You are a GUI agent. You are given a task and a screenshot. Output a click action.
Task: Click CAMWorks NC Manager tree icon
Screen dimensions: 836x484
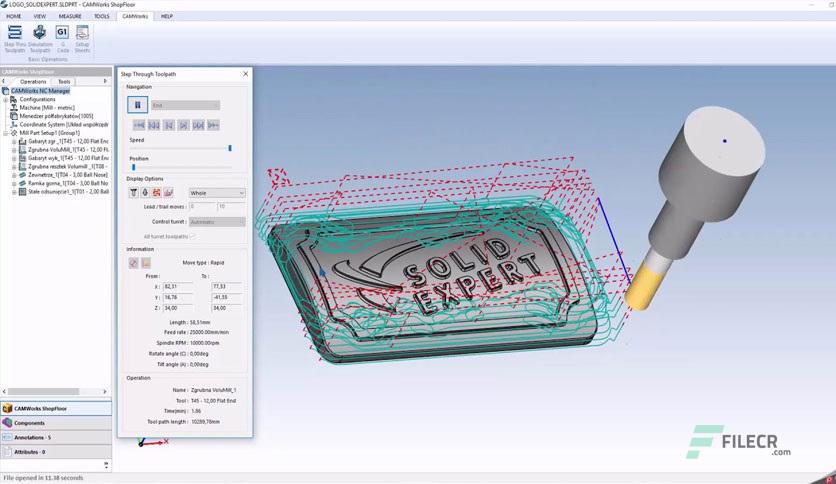(5, 91)
